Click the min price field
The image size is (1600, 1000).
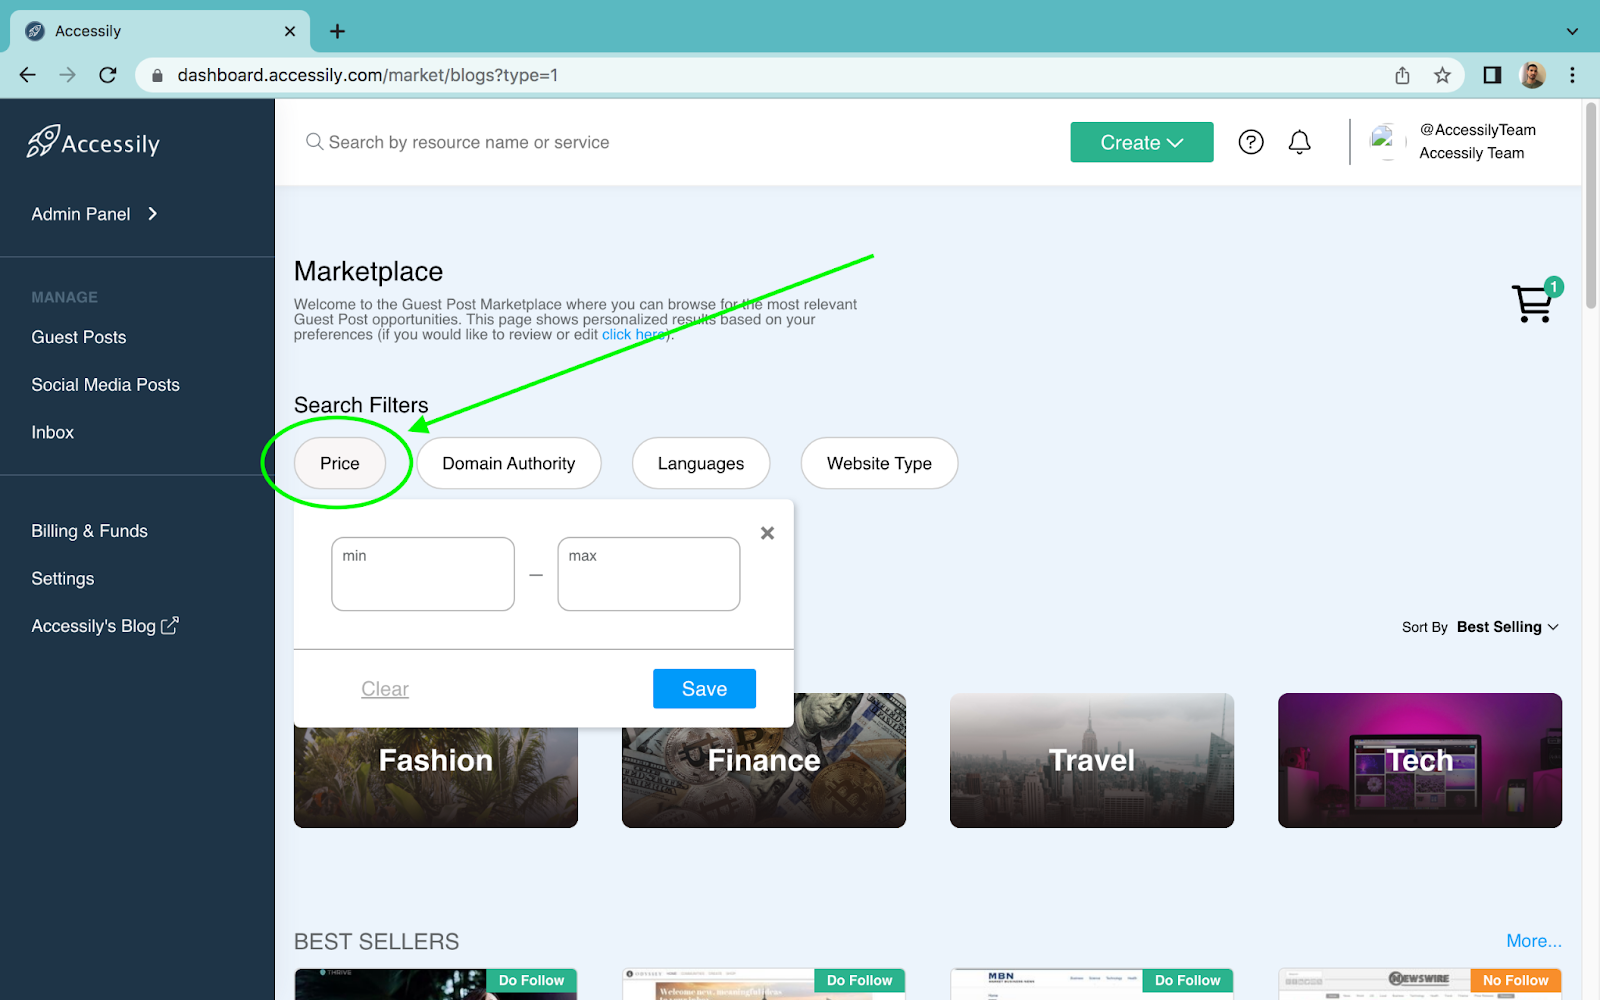tap(423, 574)
